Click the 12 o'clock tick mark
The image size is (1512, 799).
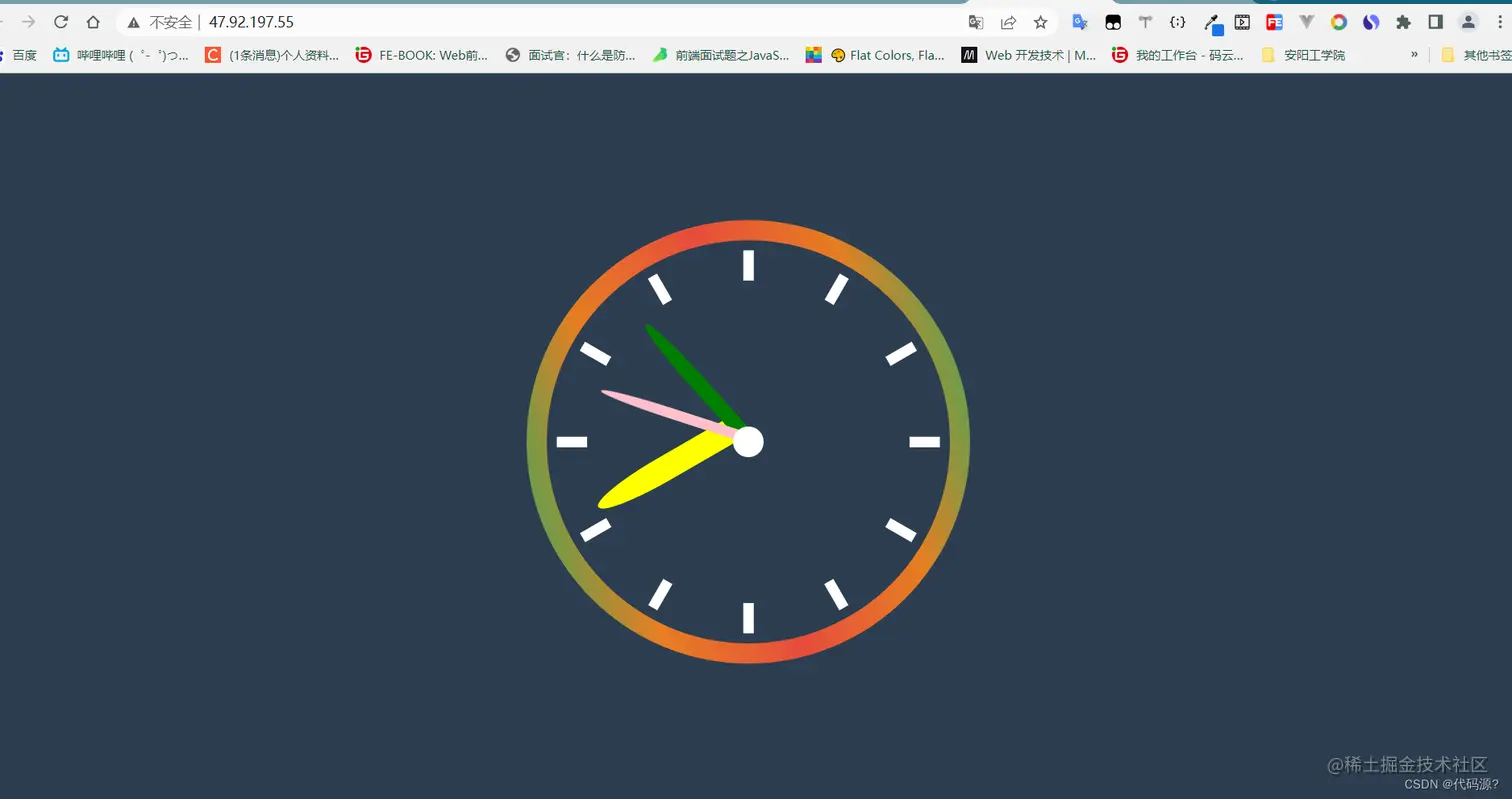(748, 265)
